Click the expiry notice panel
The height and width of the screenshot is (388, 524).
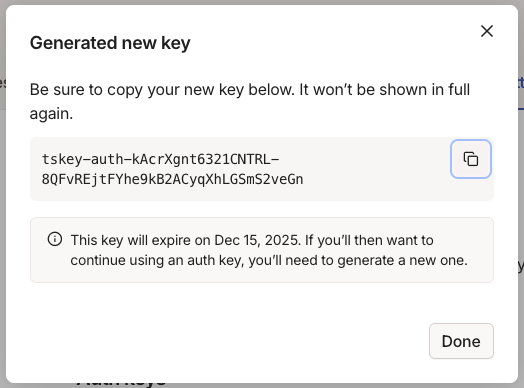262,250
